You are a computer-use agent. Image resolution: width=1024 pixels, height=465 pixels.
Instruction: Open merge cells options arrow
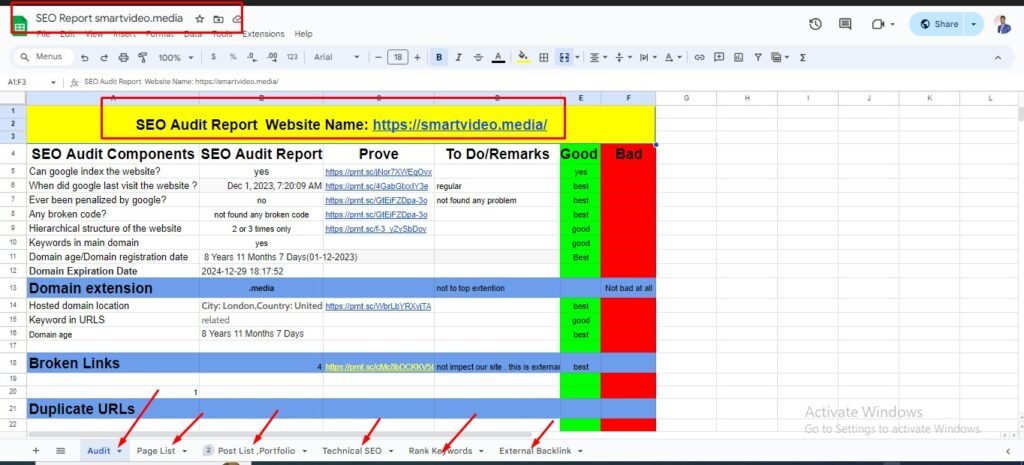577,57
